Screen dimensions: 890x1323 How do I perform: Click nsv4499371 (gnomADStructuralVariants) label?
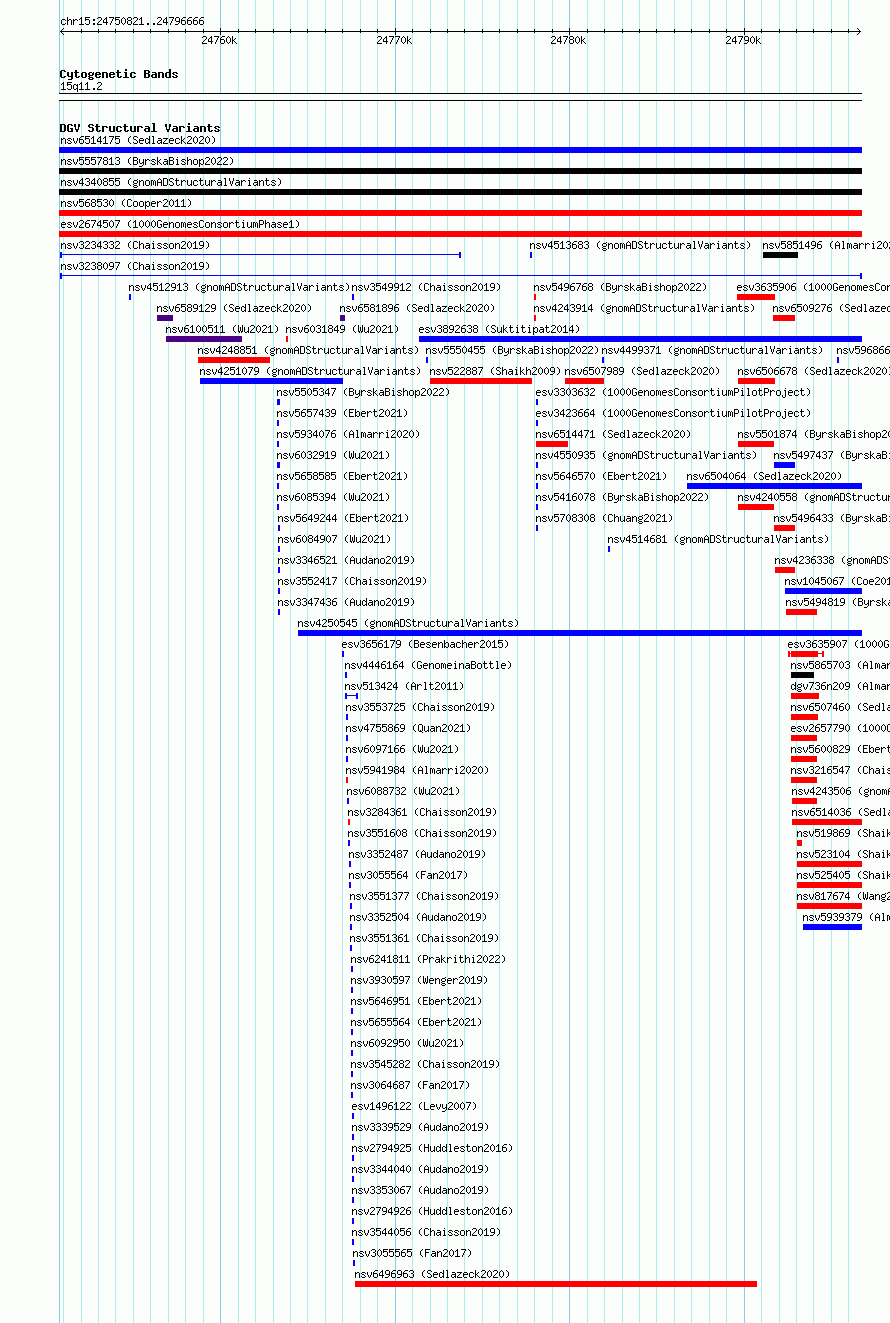point(712,350)
